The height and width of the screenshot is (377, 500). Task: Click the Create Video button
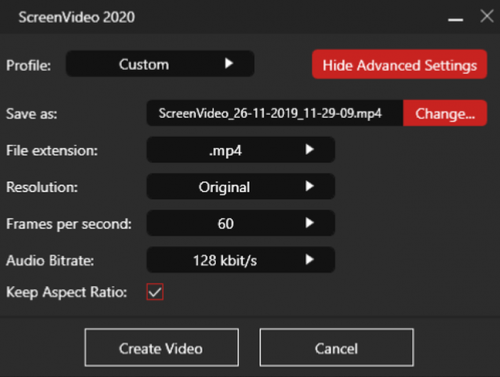(162, 347)
